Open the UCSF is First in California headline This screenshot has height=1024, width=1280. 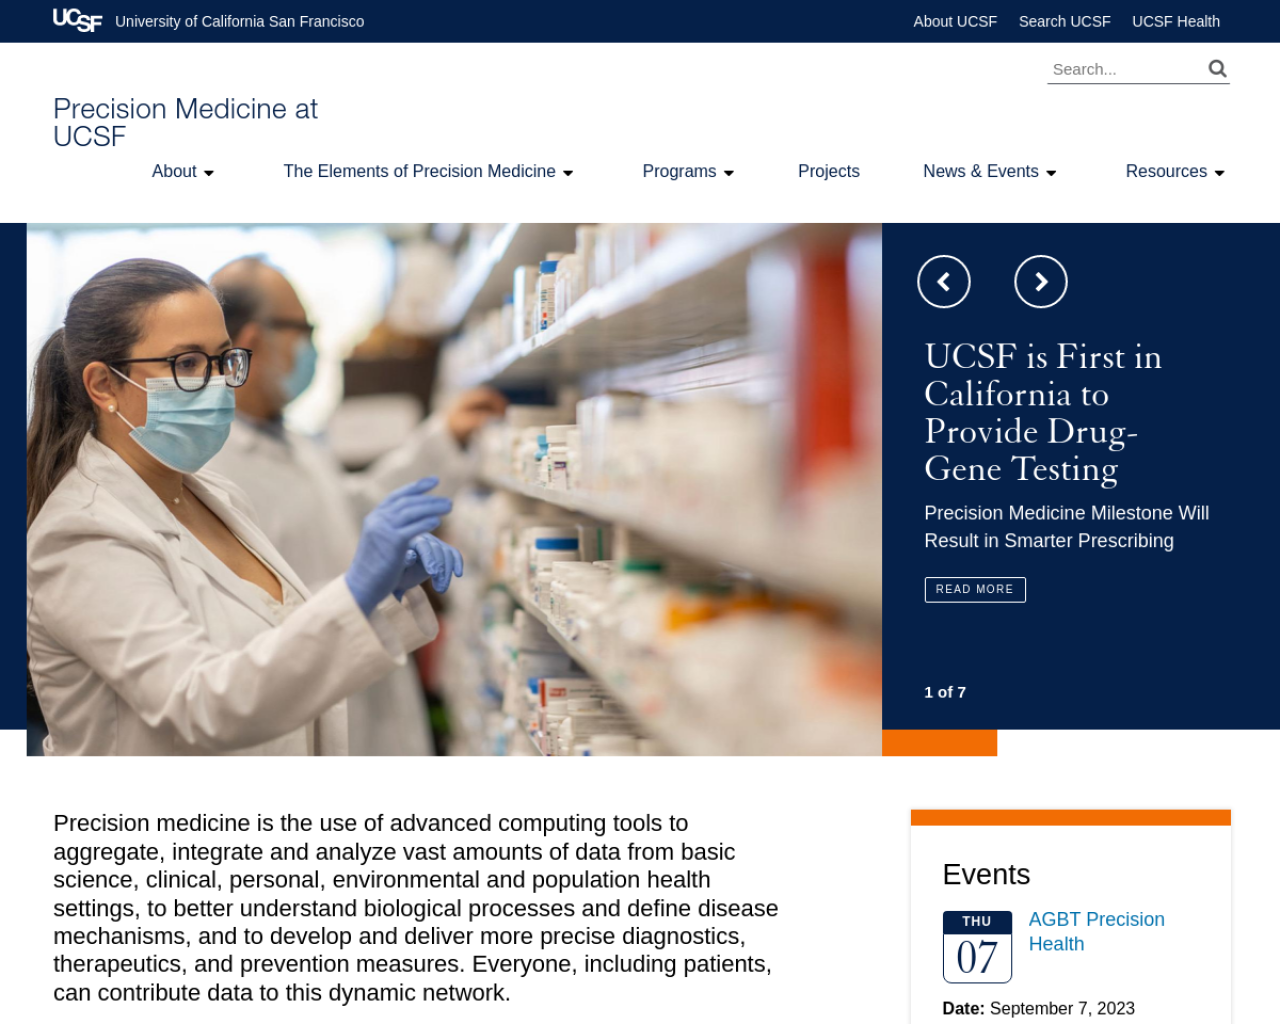[x=1042, y=412]
